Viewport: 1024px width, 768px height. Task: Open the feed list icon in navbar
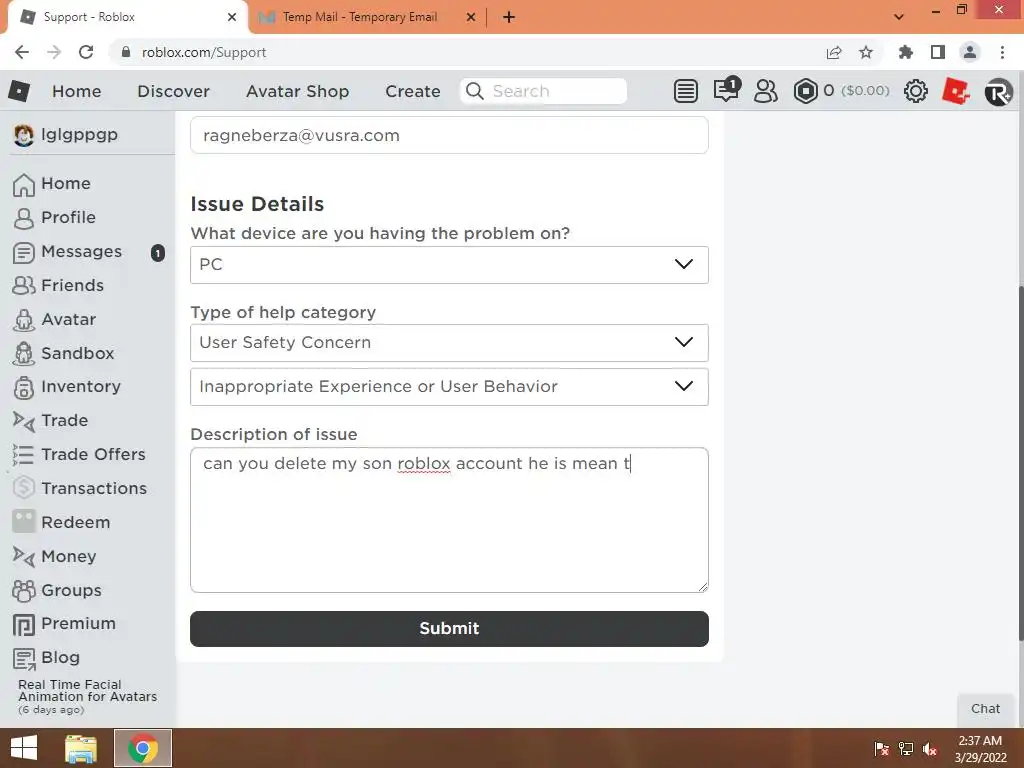685,91
